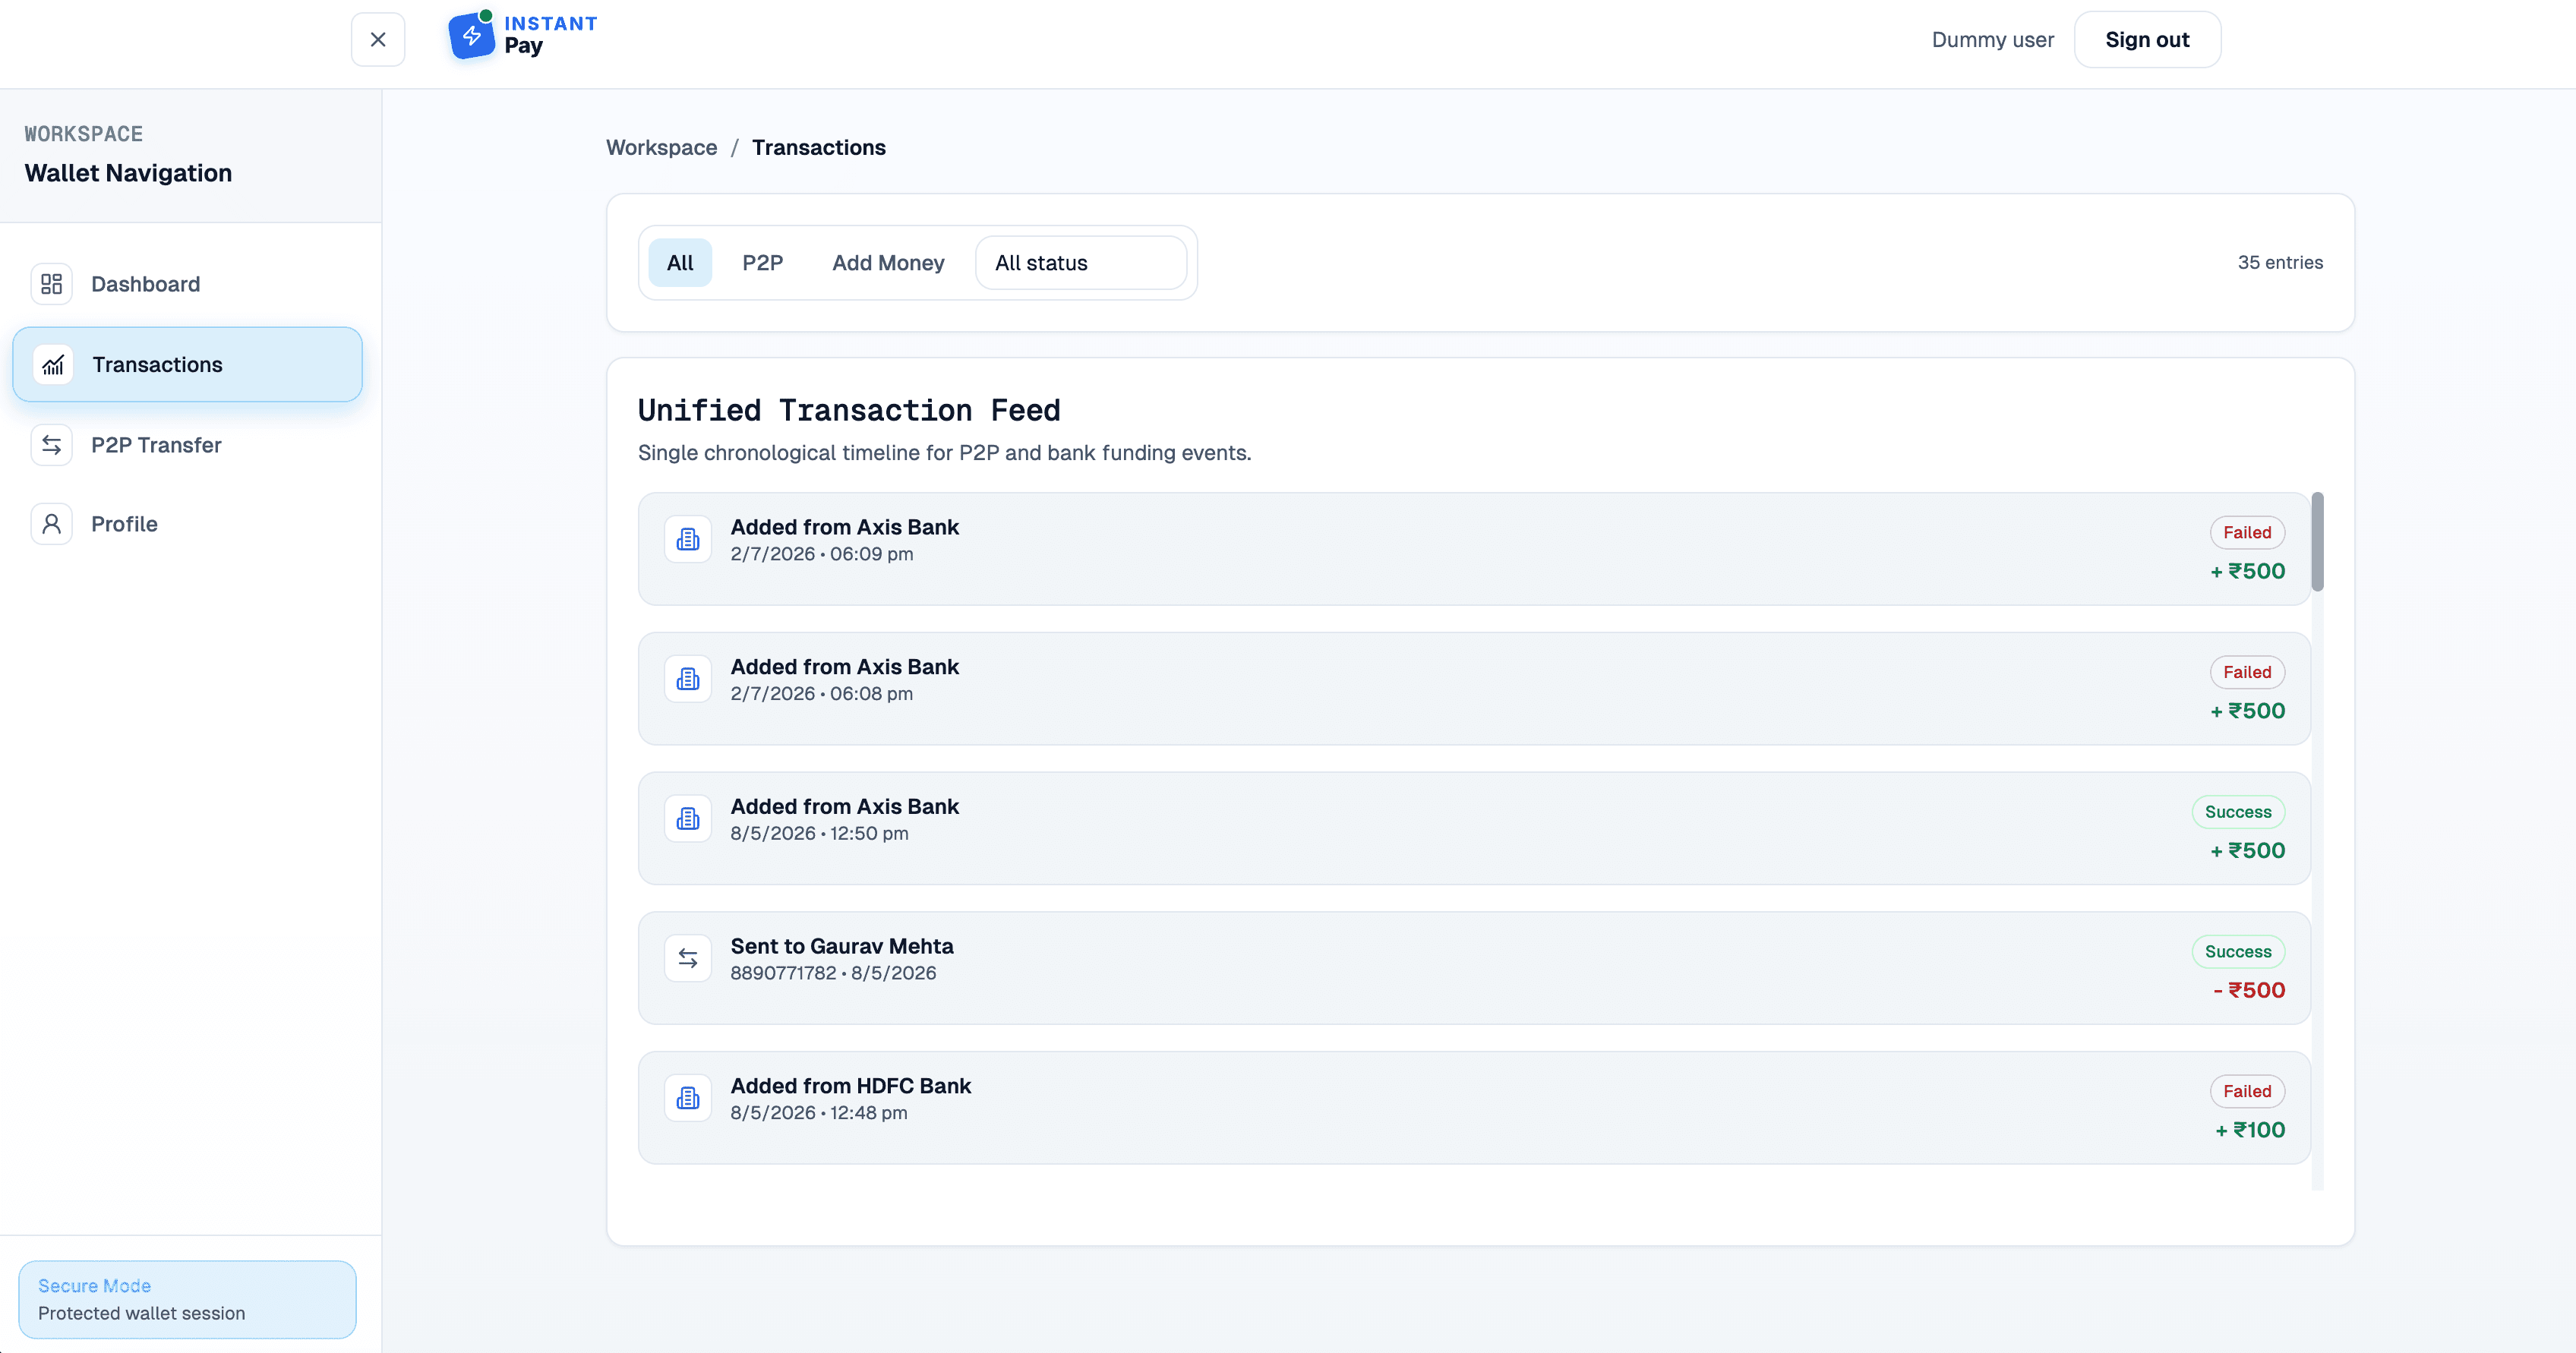Click bank icon of Axis Bank 06:08 pm entry
This screenshot has height=1353, width=2576.
688,679
